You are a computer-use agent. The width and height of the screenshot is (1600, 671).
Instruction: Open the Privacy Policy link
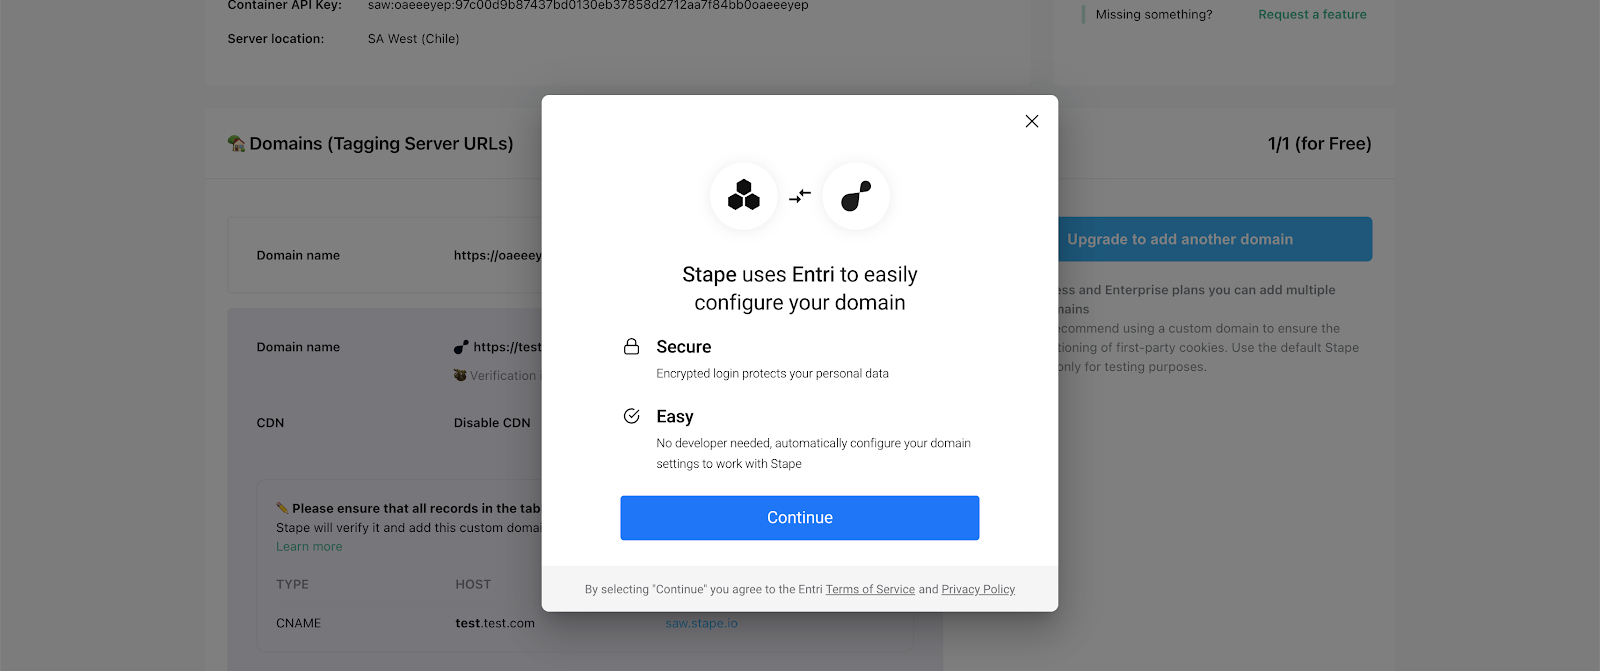[978, 590]
